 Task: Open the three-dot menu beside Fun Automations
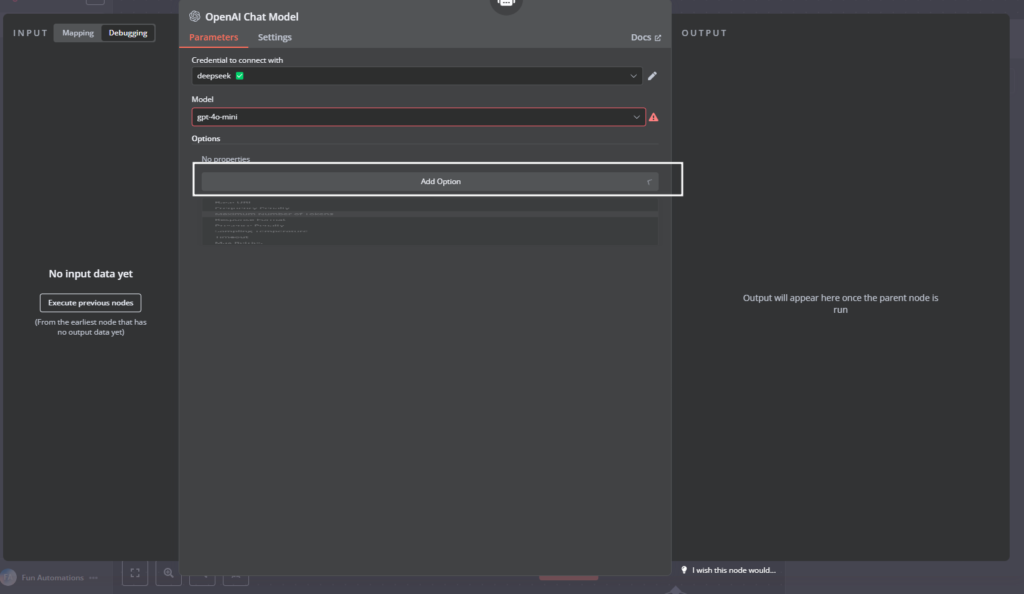[x=93, y=578]
